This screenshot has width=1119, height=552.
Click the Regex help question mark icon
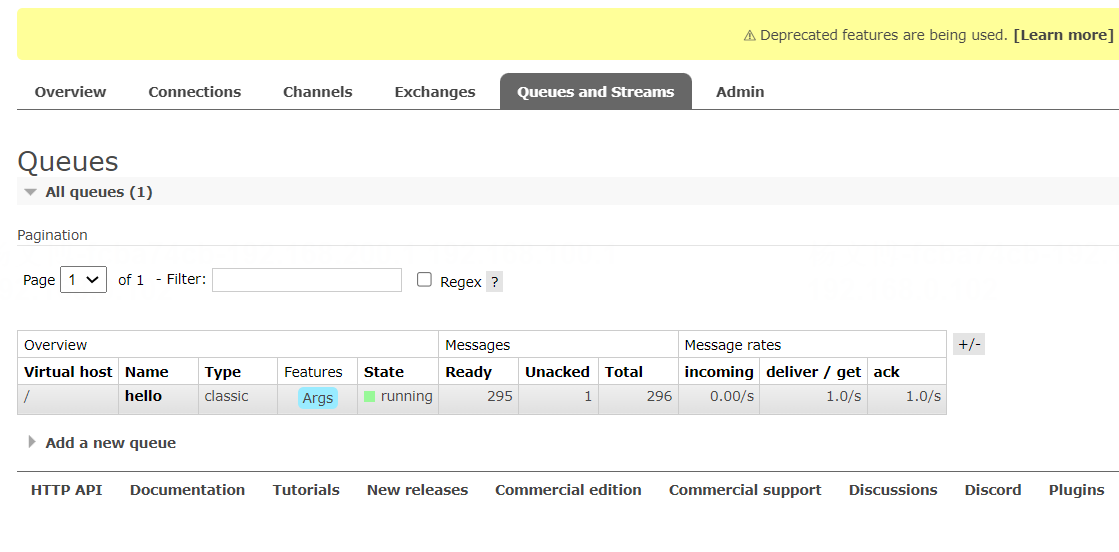tap(494, 282)
